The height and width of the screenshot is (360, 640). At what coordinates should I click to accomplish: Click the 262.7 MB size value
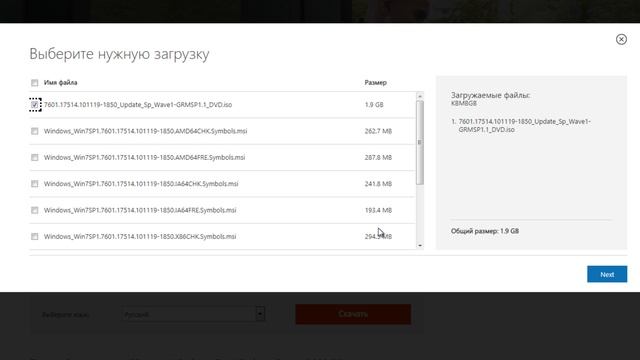[x=378, y=131]
